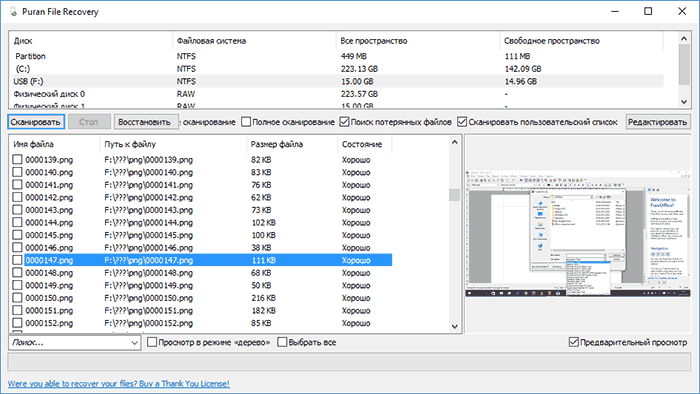Click the file list scroll down arrow

click(x=454, y=326)
